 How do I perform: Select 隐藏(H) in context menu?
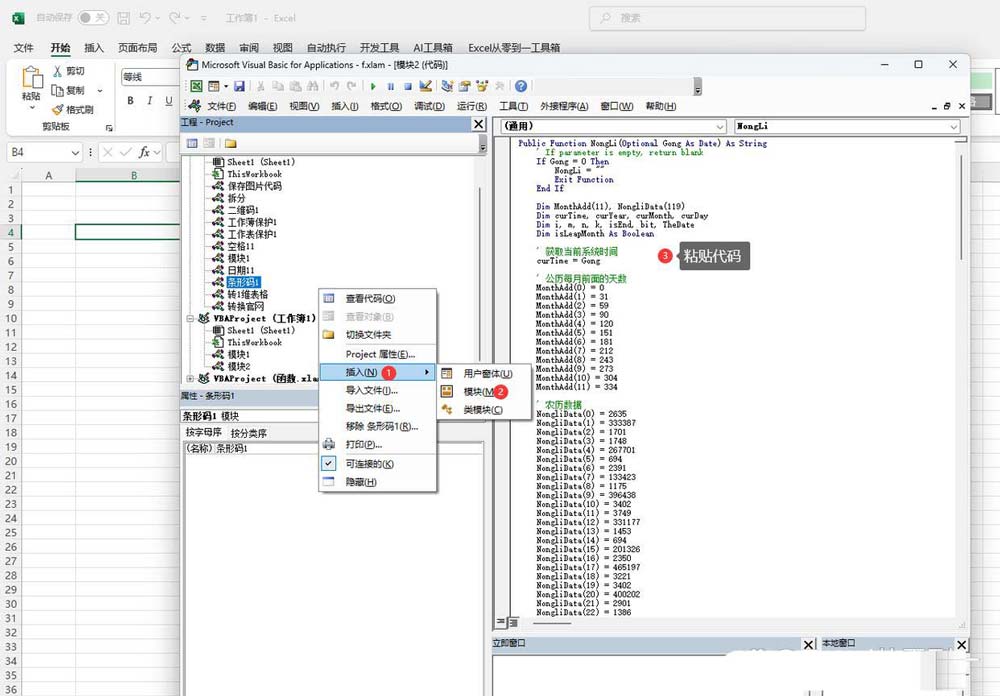[x=378, y=482]
